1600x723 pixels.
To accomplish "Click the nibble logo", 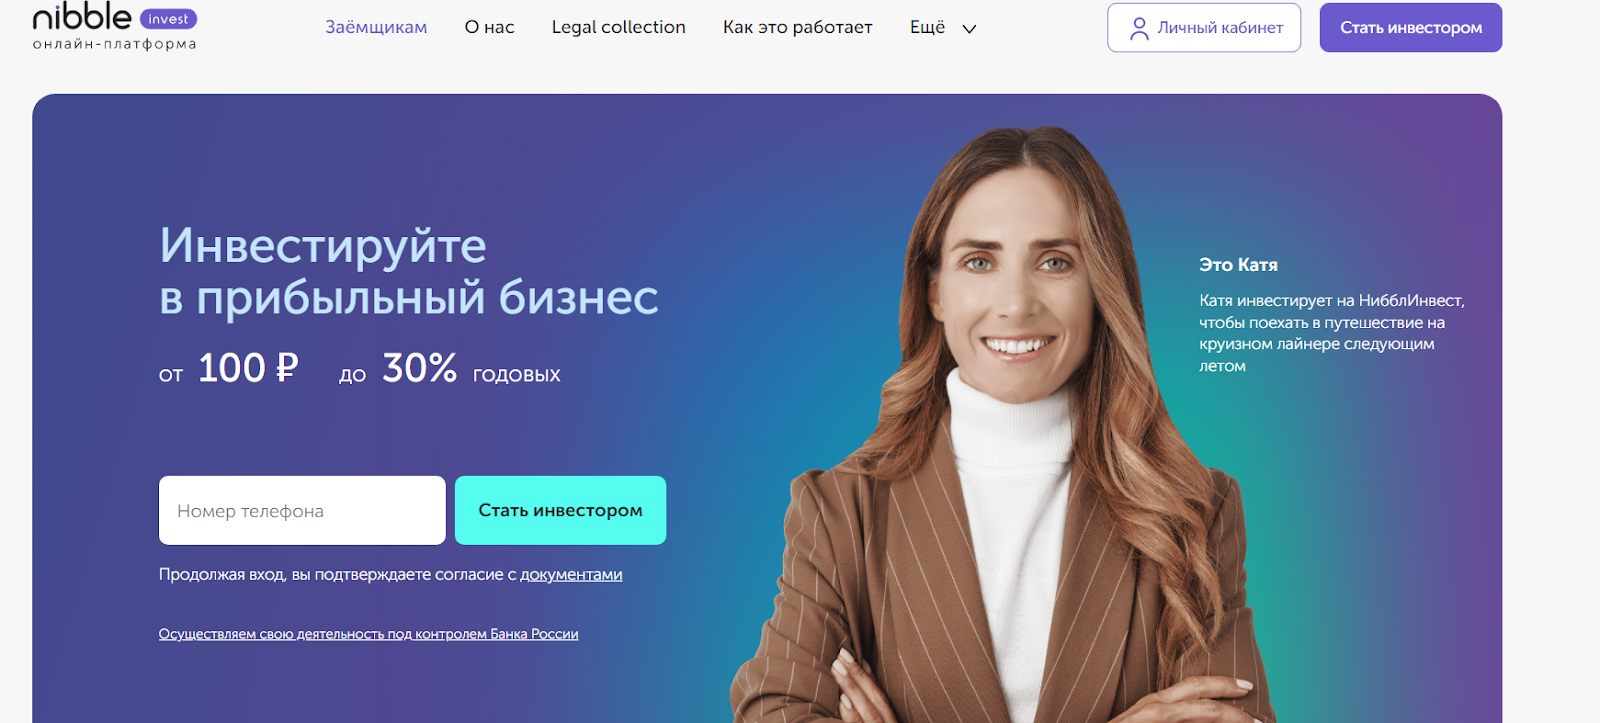I will coord(82,16).
